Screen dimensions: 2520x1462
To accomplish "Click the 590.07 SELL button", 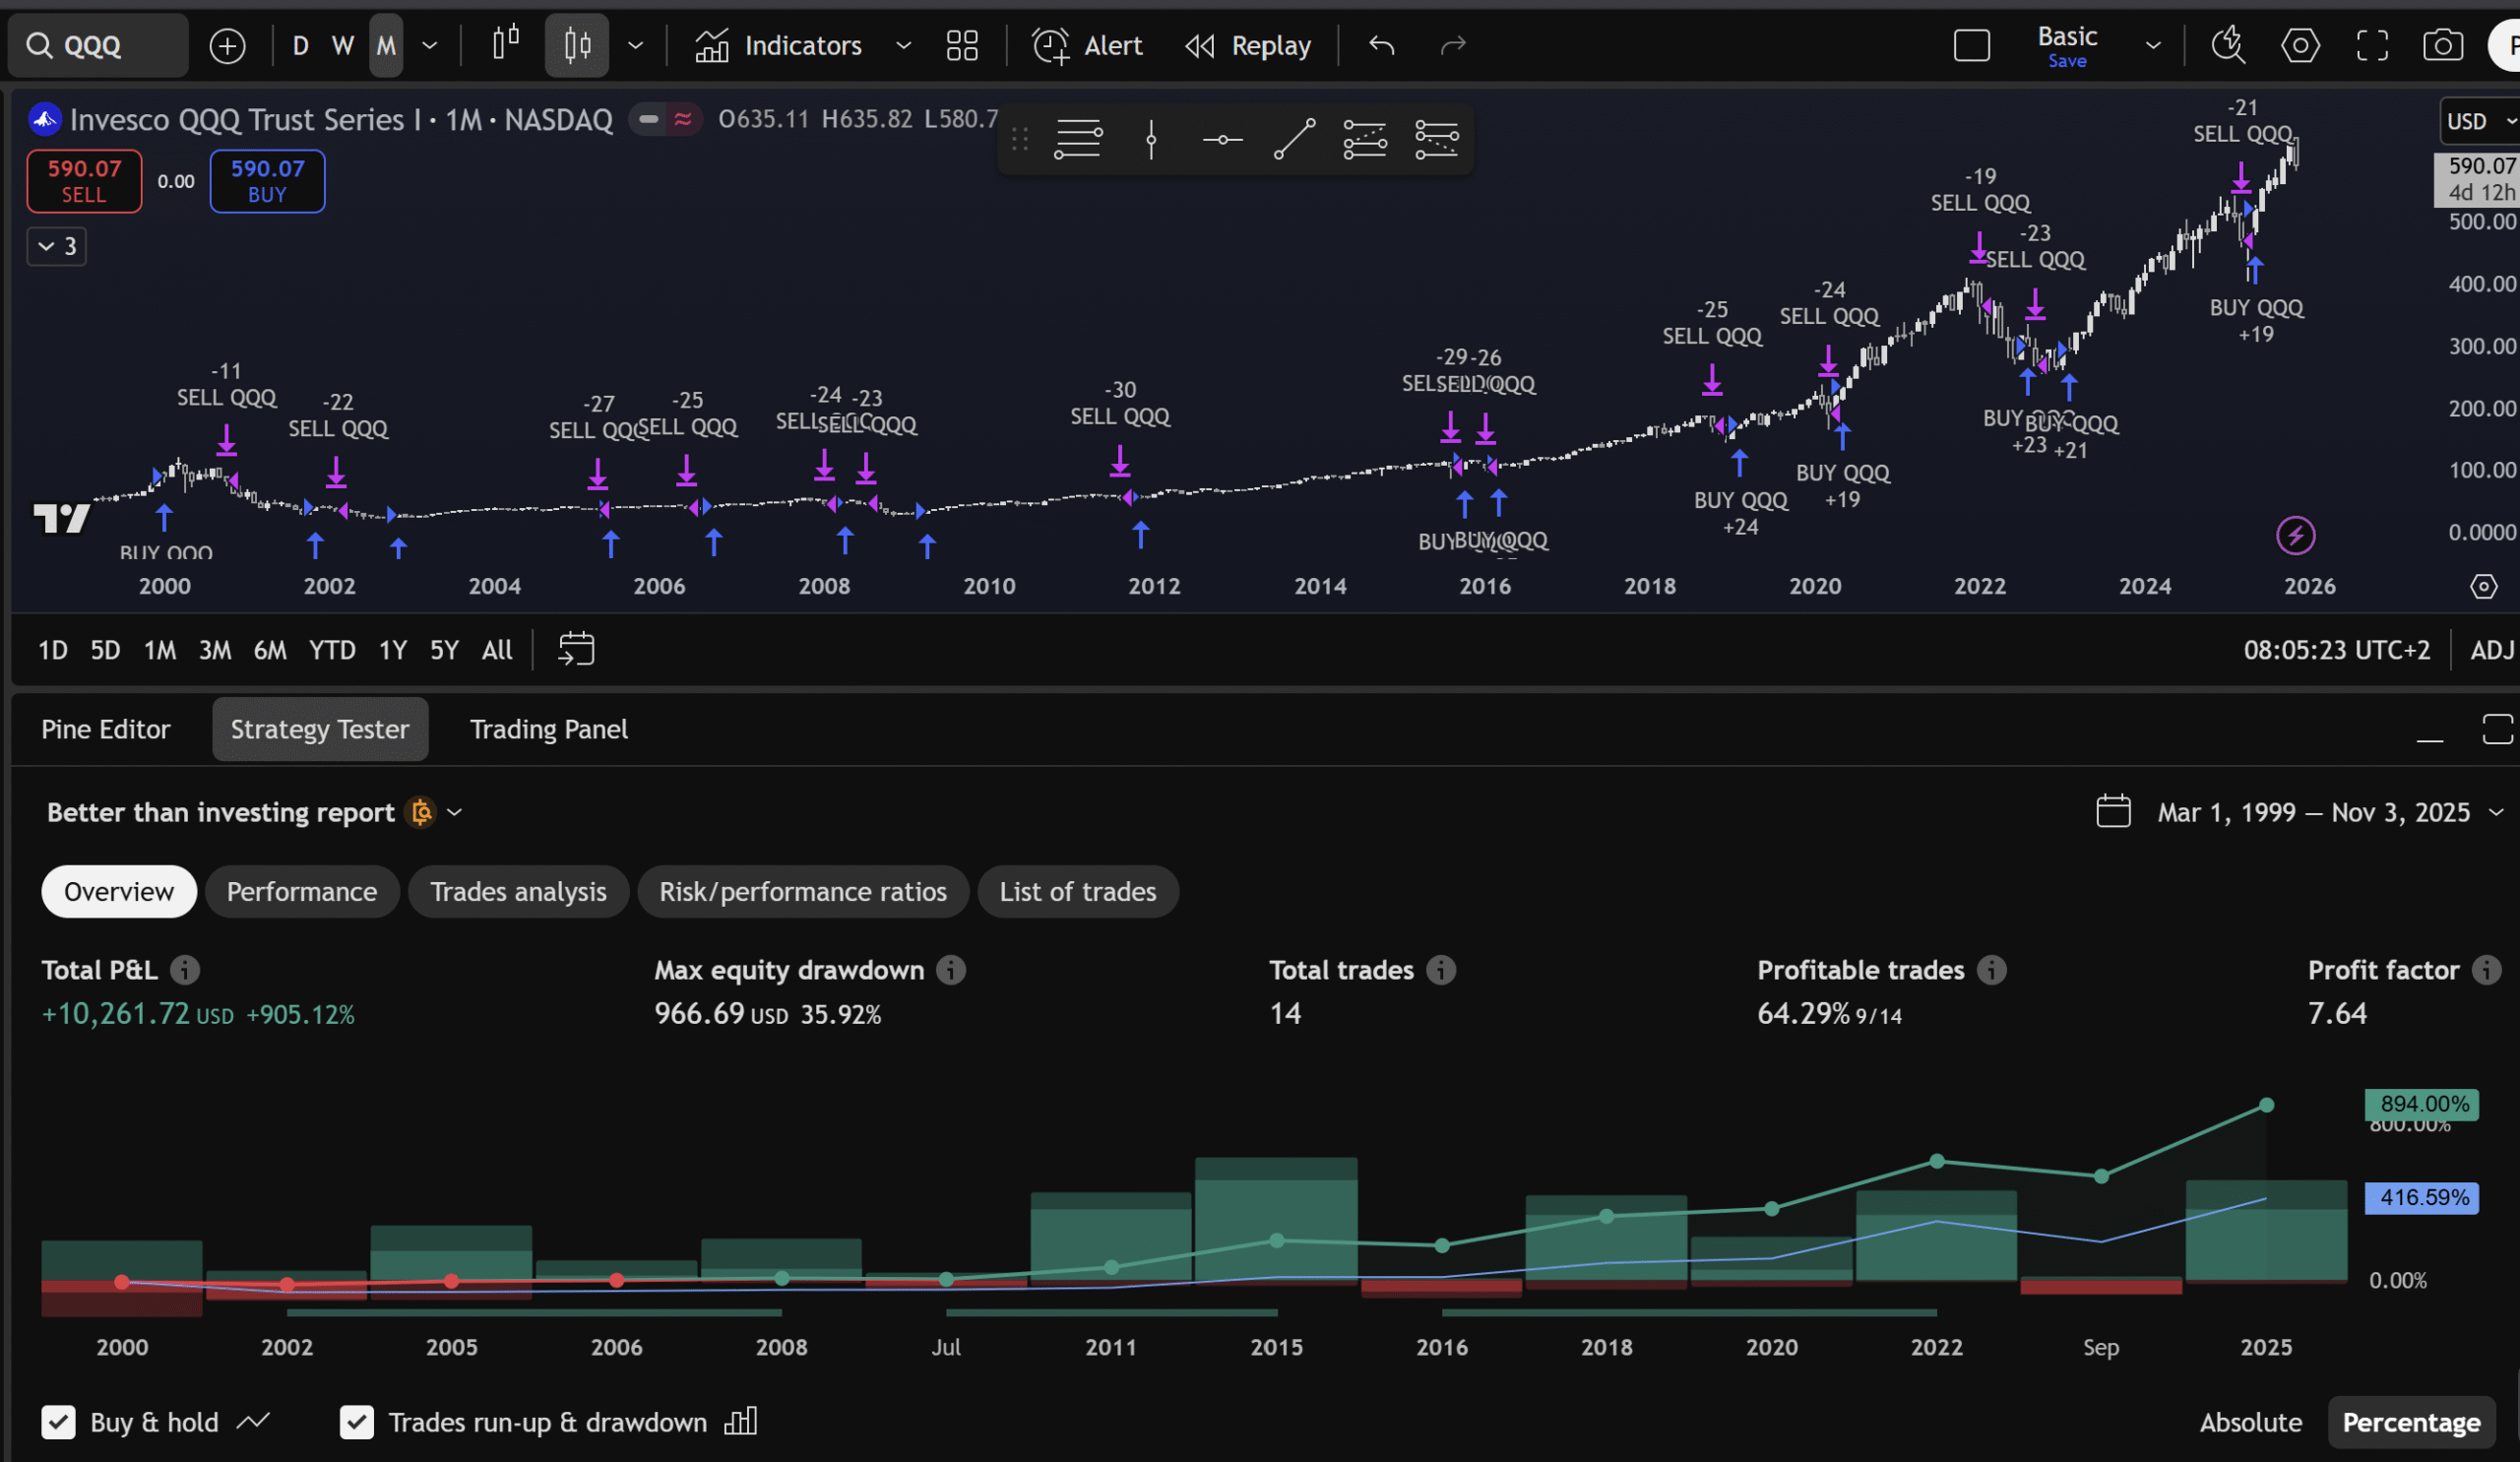I will pos(84,181).
